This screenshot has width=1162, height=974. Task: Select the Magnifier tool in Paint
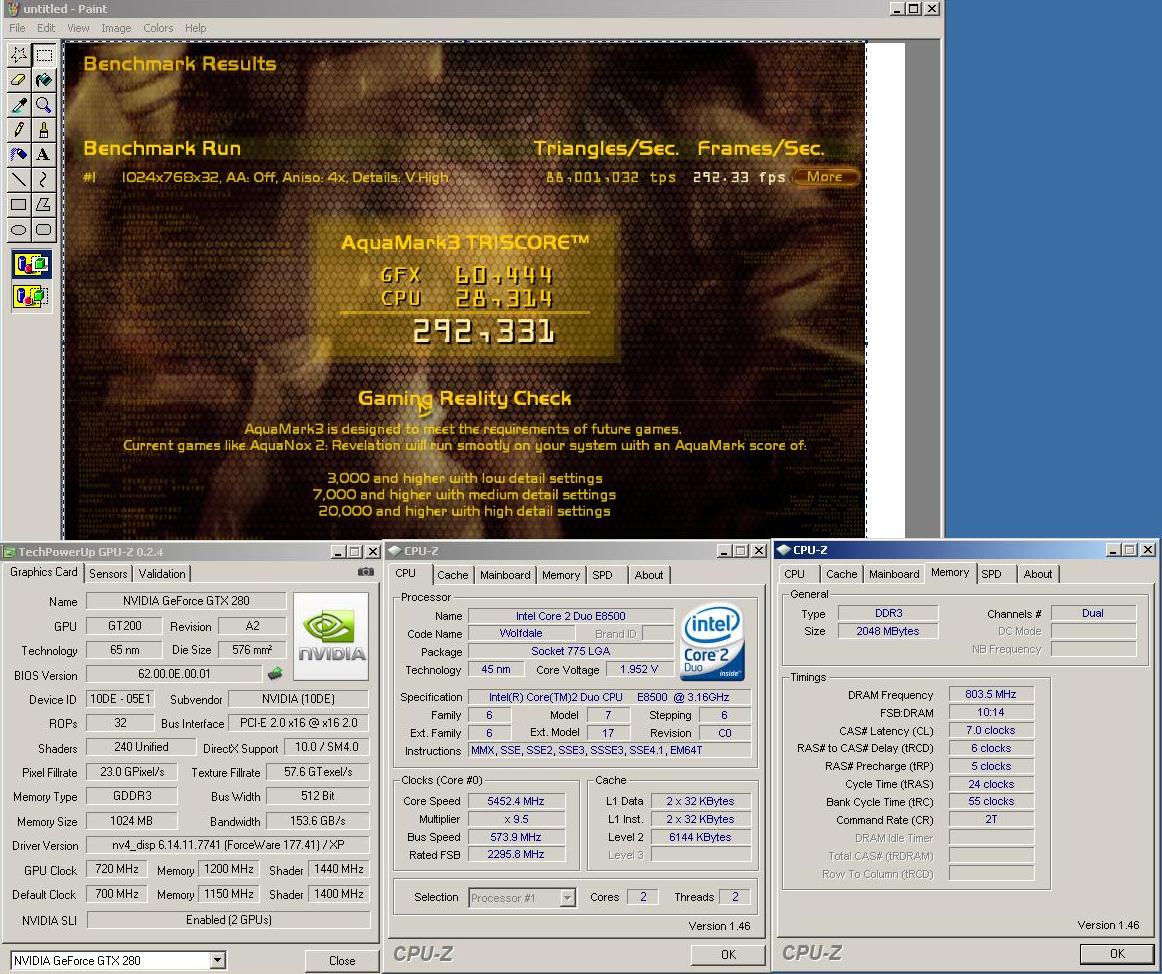[44, 105]
